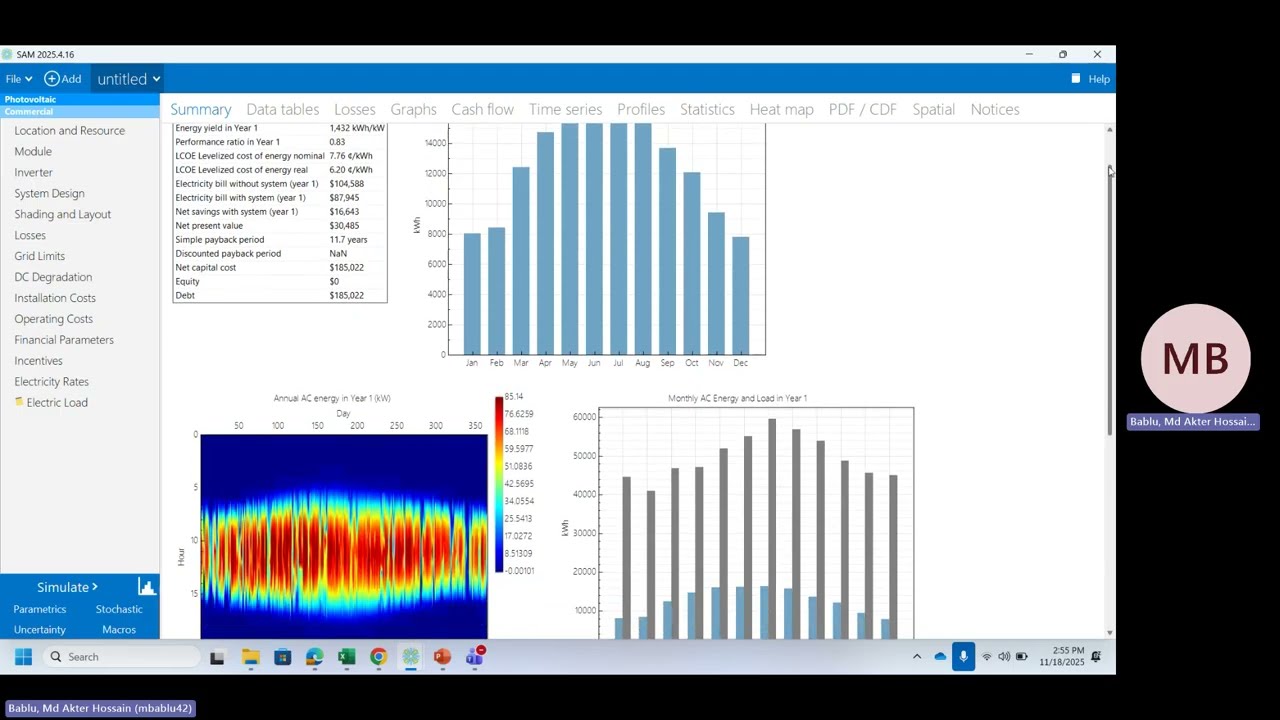
Task: Switch to the Data tables tab
Action: point(283,109)
